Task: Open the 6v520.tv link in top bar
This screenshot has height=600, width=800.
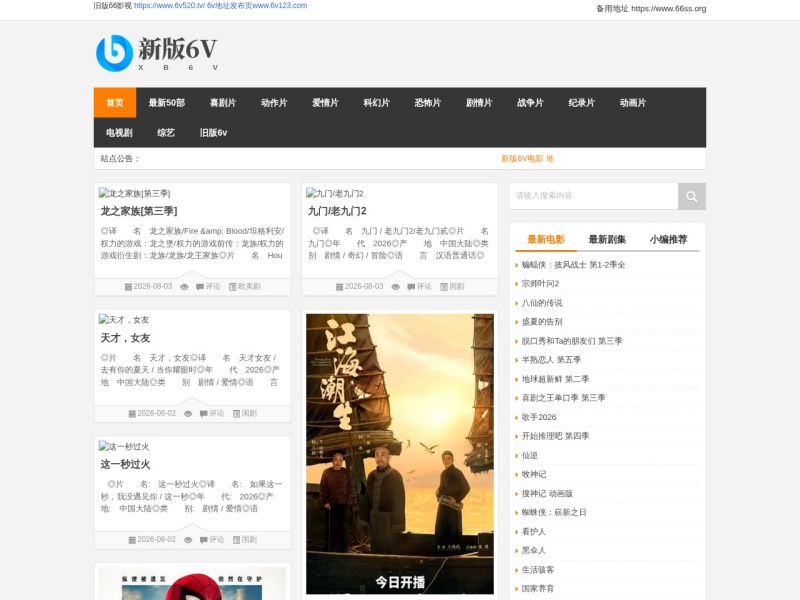Action: click(169, 6)
